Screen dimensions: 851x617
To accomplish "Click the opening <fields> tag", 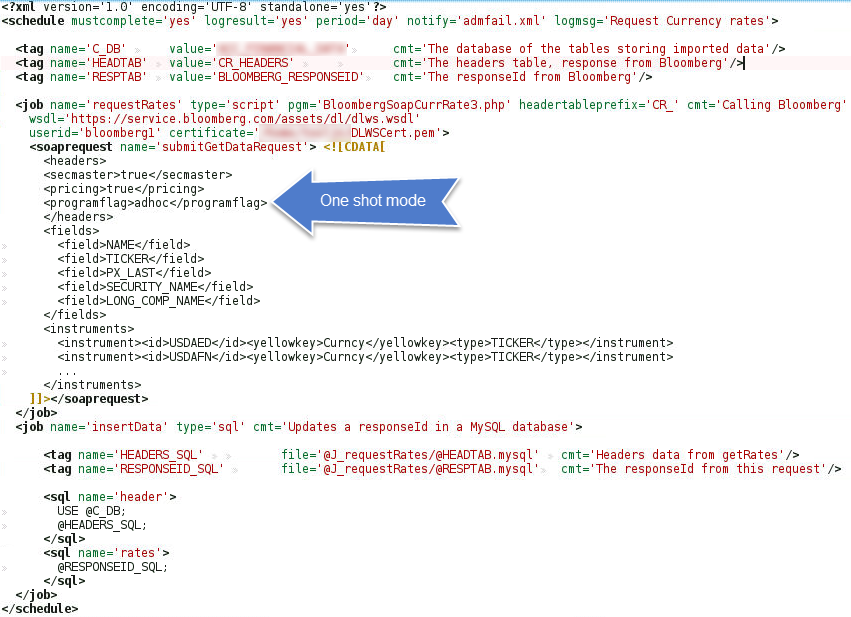I will tap(71, 231).
